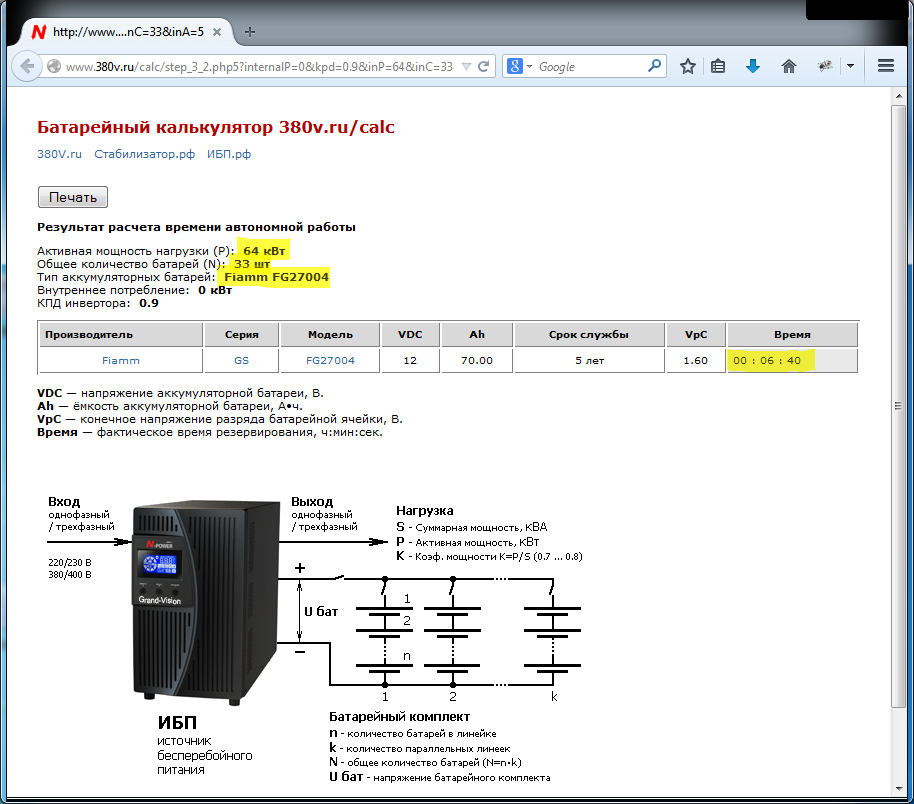
Task: Open the Стабилизатор.рф link
Action: click(145, 154)
